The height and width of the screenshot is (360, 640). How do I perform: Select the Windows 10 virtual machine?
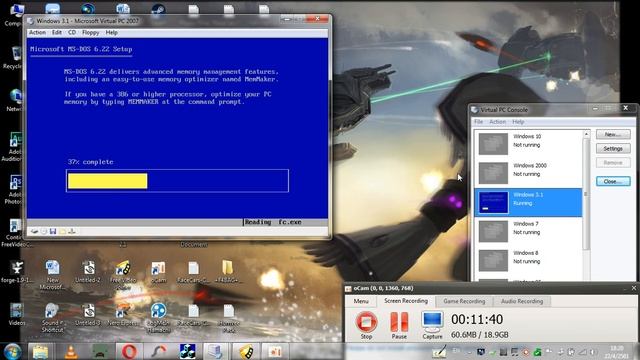(529, 144)
